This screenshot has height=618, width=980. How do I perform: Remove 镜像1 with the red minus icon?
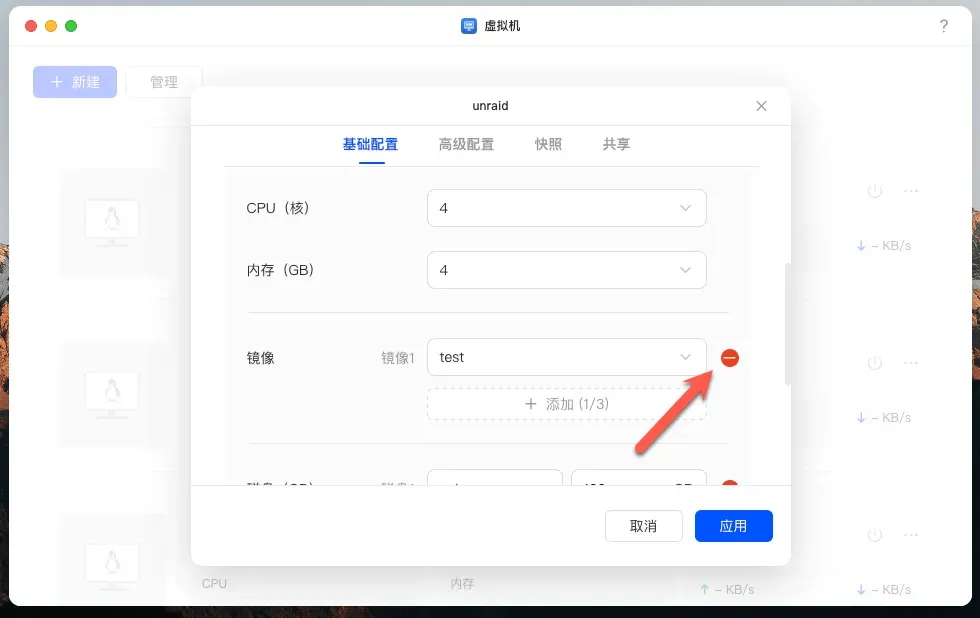coord(729,357)
